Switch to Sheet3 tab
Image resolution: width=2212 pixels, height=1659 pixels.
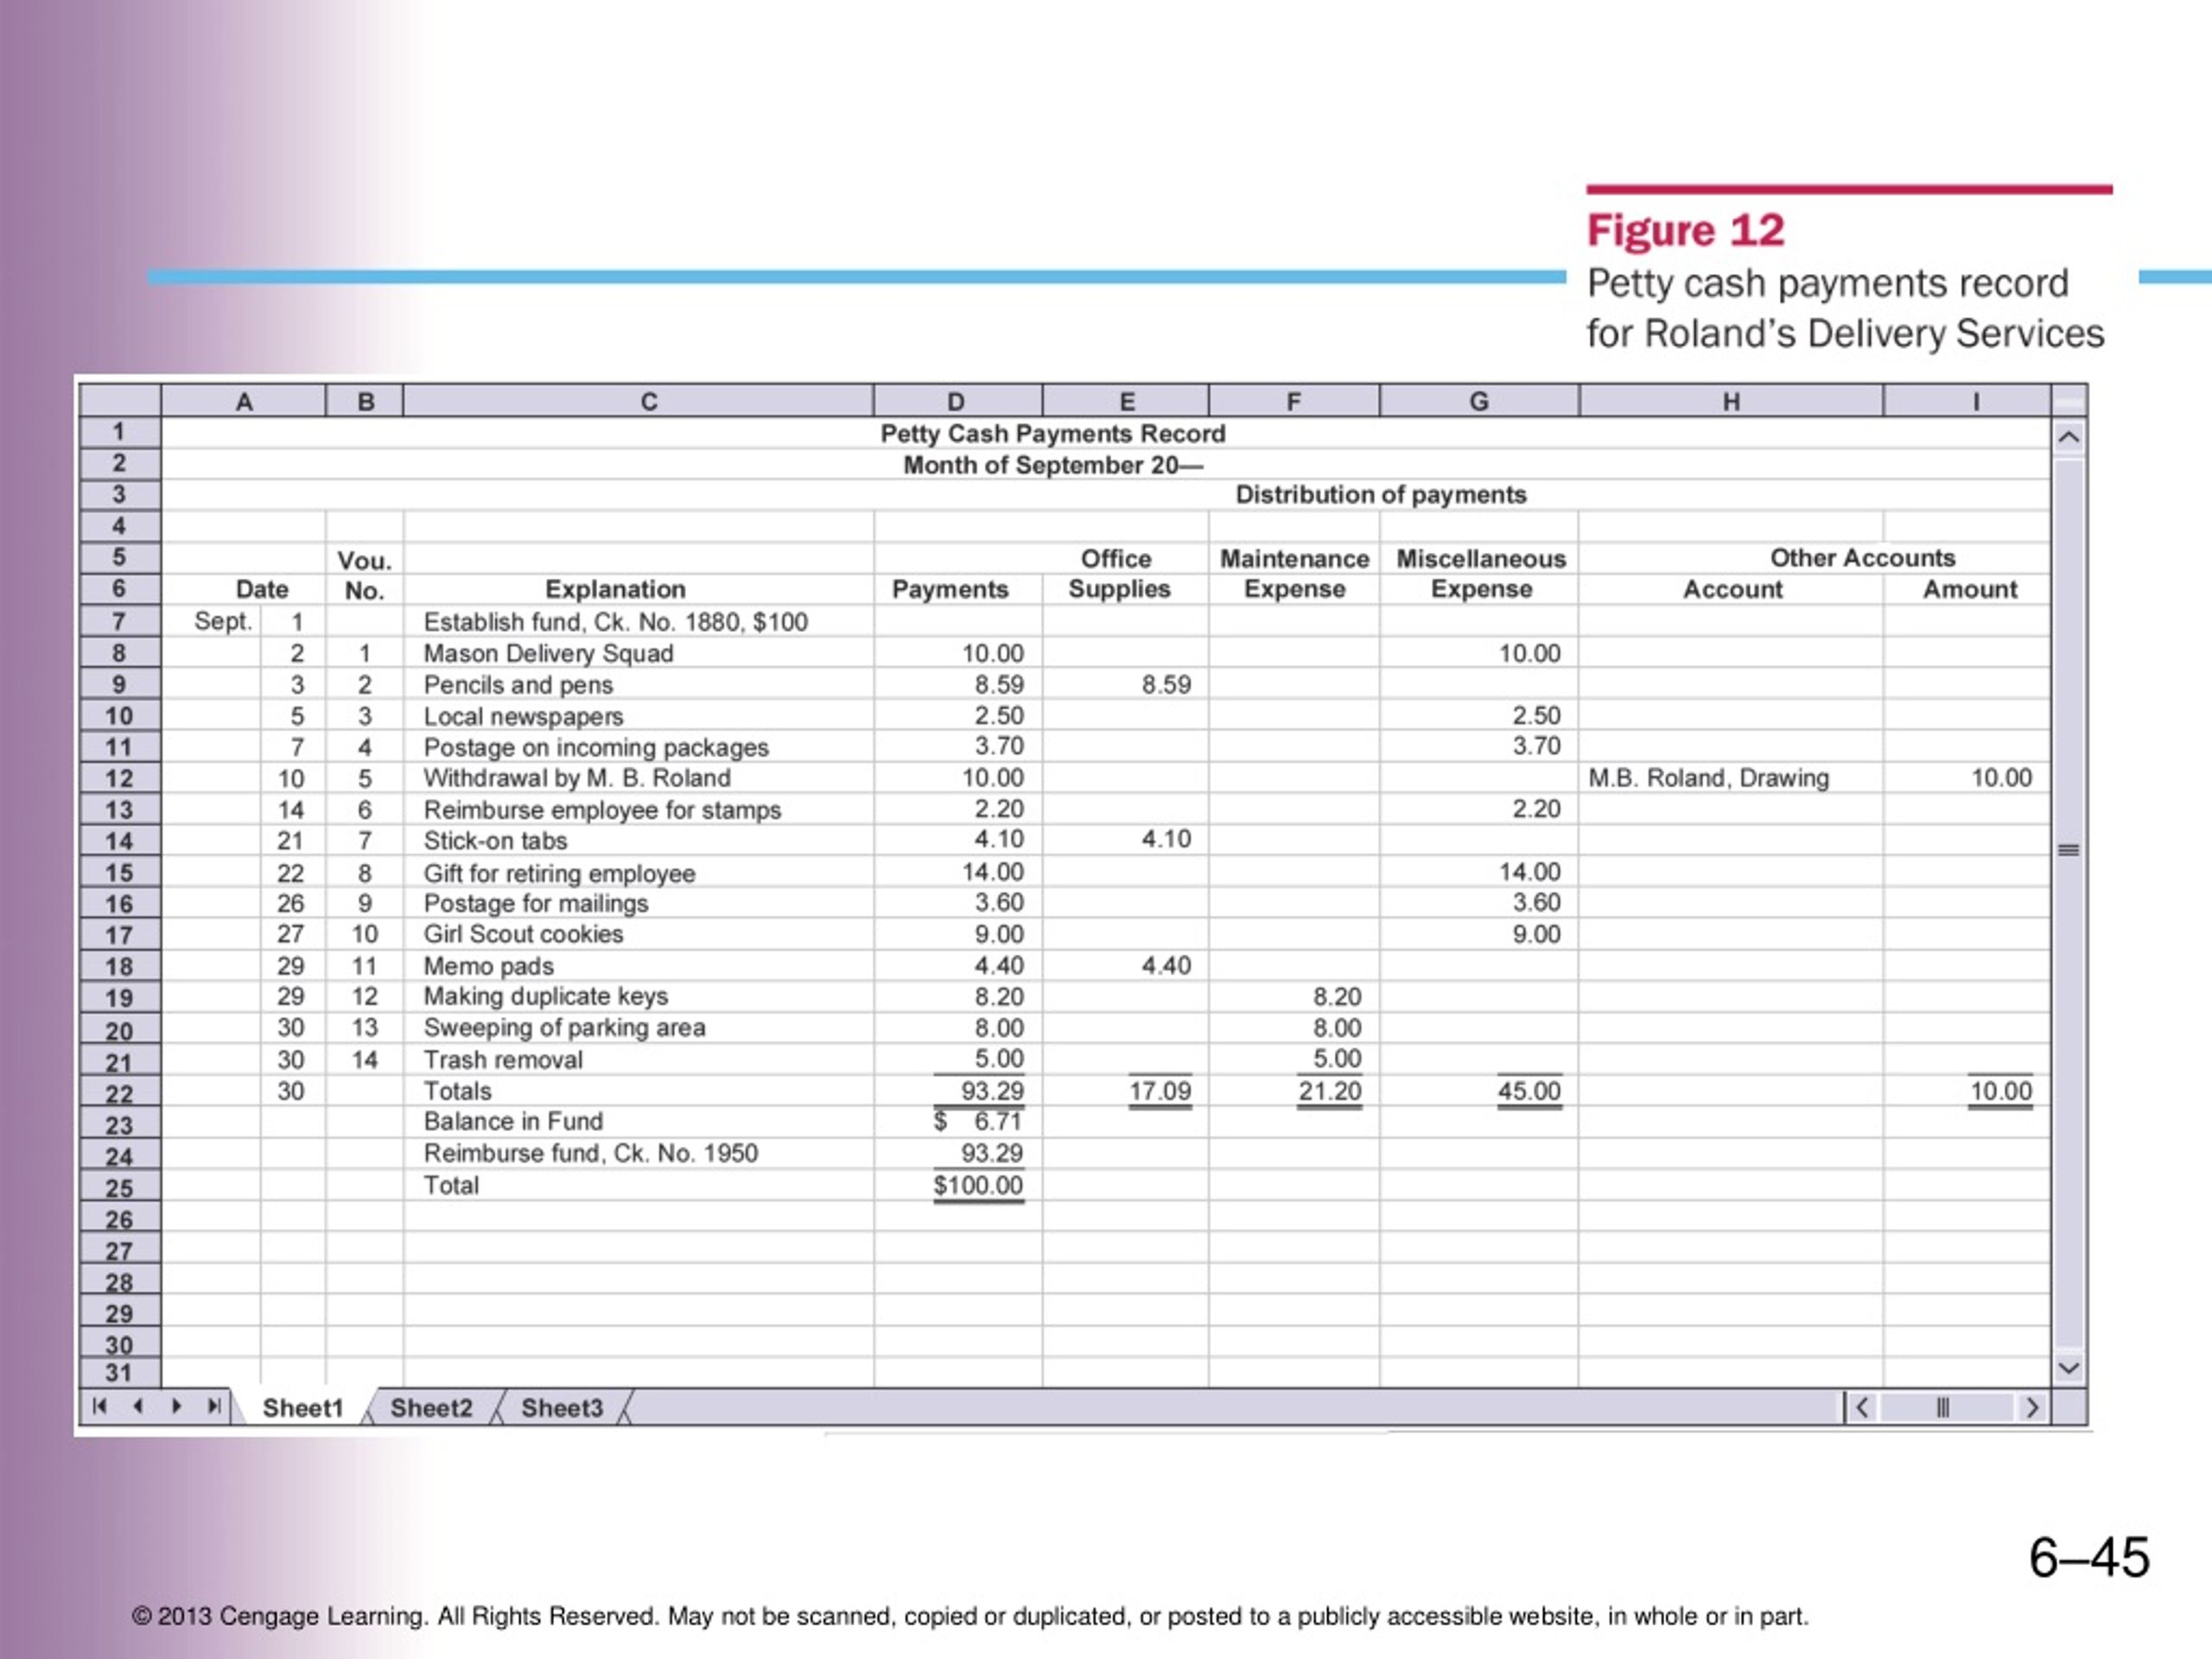[562, 1408]
